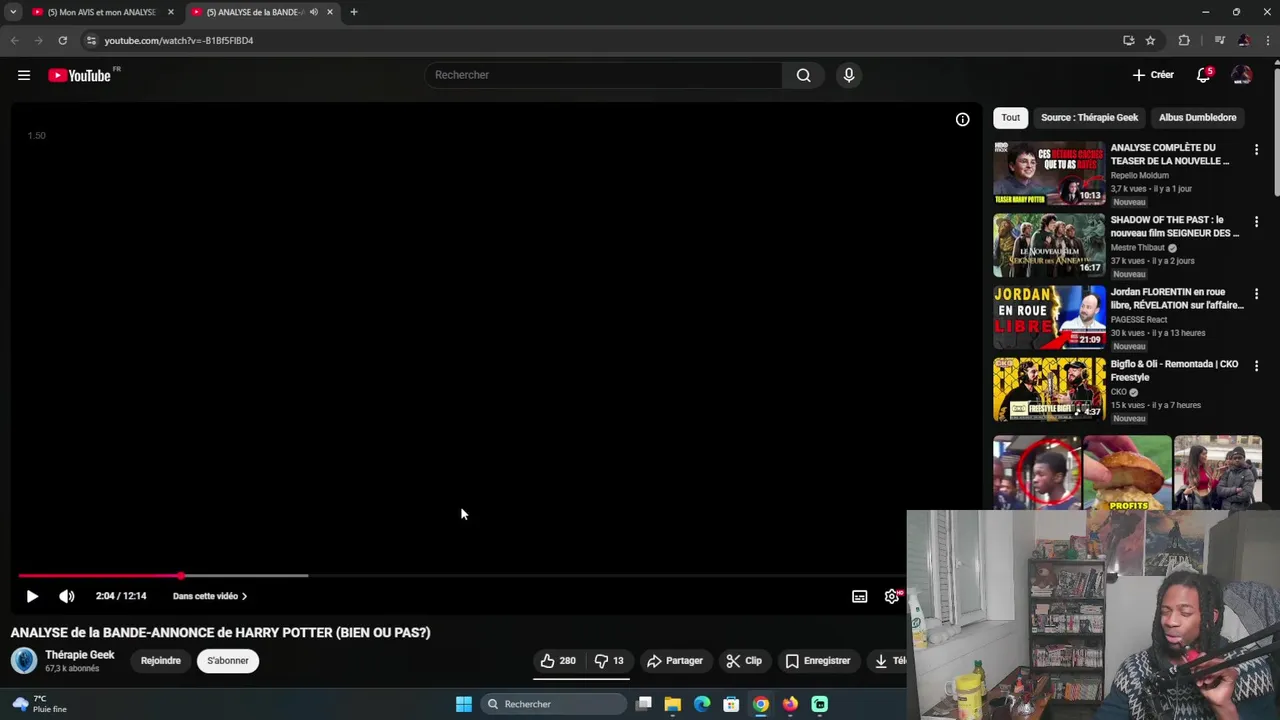1280x720 pixels.
Task: Open a new browser tab
Action: 353,12
